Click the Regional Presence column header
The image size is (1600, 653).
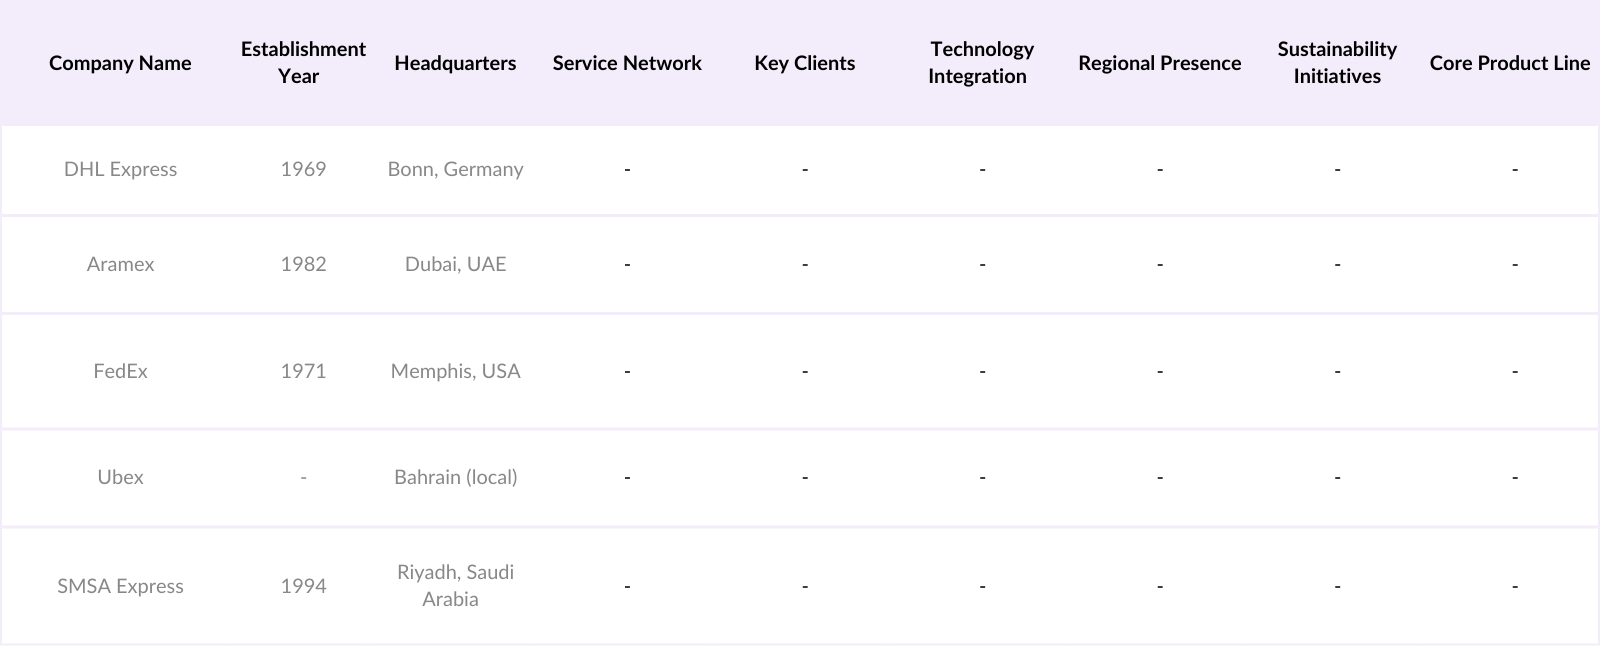coord(1159,63)
